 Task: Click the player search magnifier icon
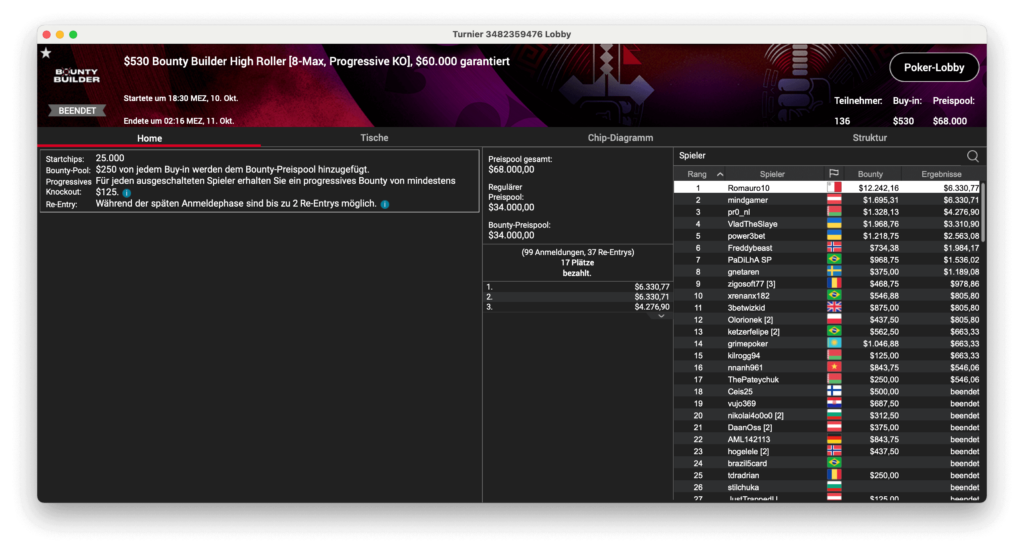pyautogui.click(x=972, y=156)
